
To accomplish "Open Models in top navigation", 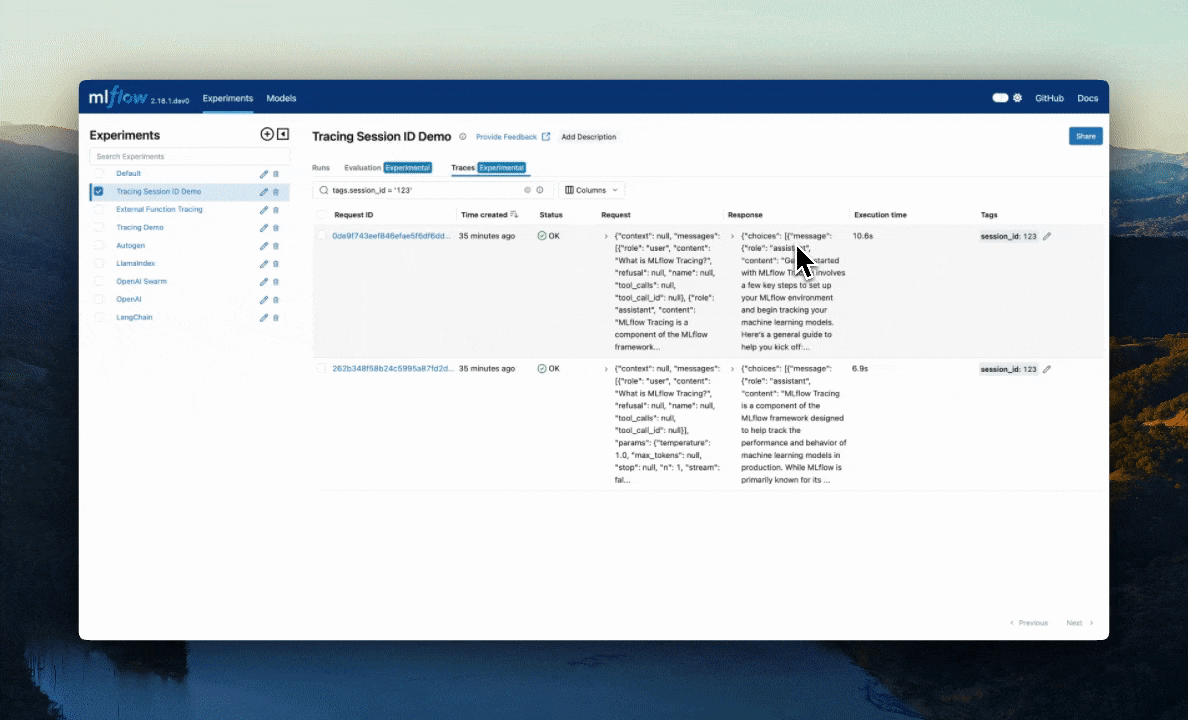I will [x=281, y=99].
